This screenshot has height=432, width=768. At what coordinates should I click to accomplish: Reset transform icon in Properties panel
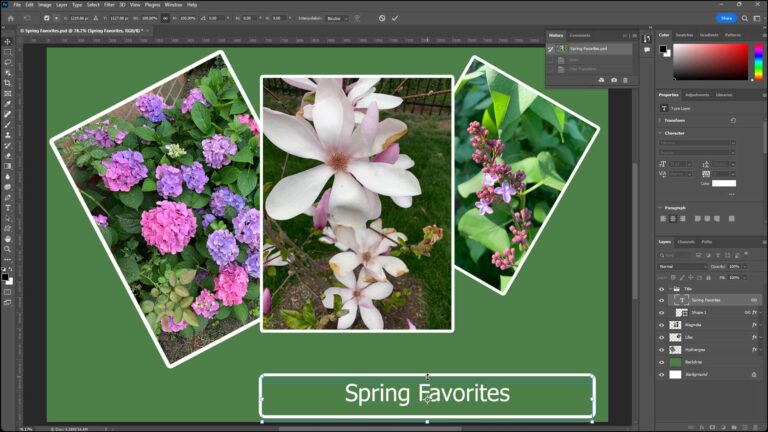733,120
